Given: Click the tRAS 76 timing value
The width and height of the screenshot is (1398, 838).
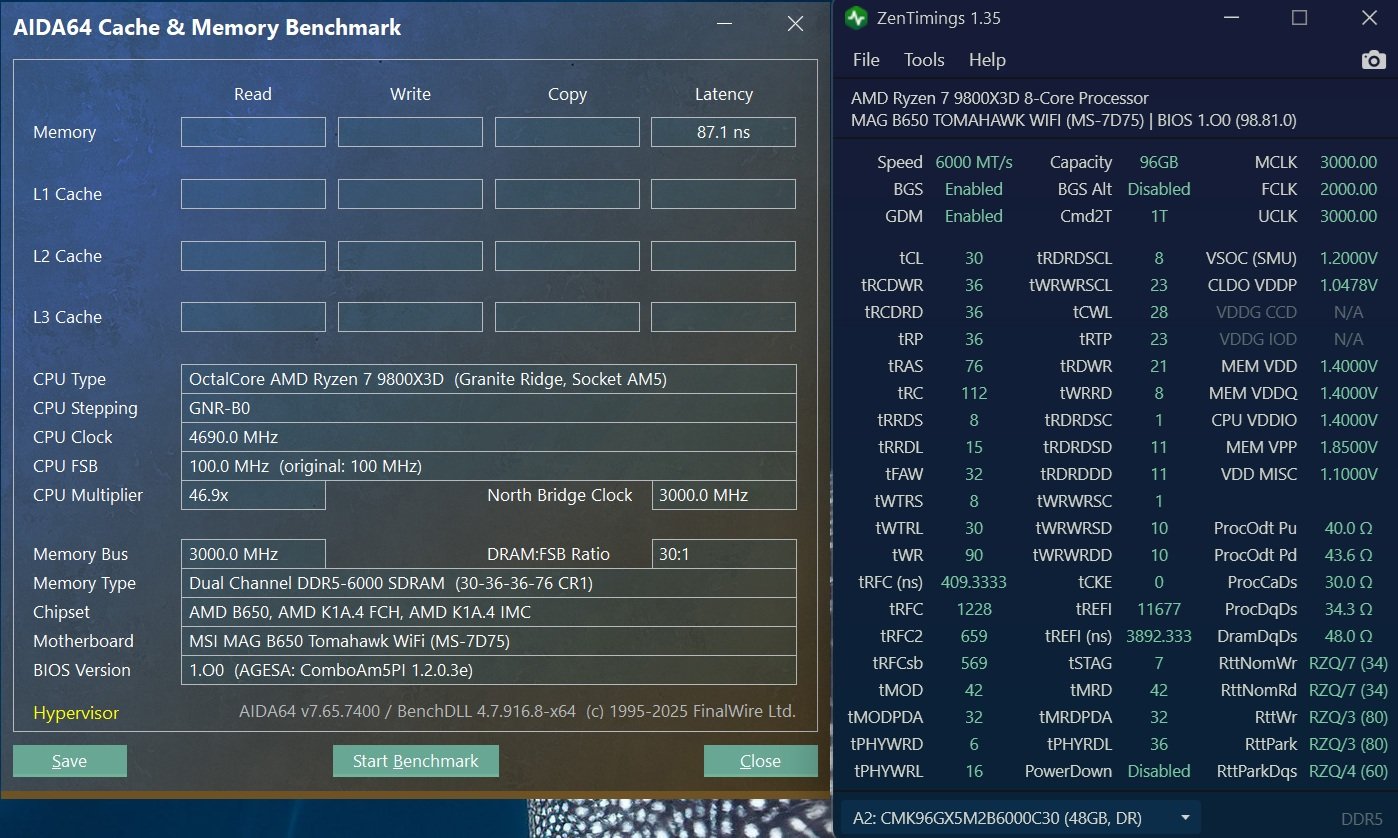Looking at the screenshot, I should coord(974,366).
